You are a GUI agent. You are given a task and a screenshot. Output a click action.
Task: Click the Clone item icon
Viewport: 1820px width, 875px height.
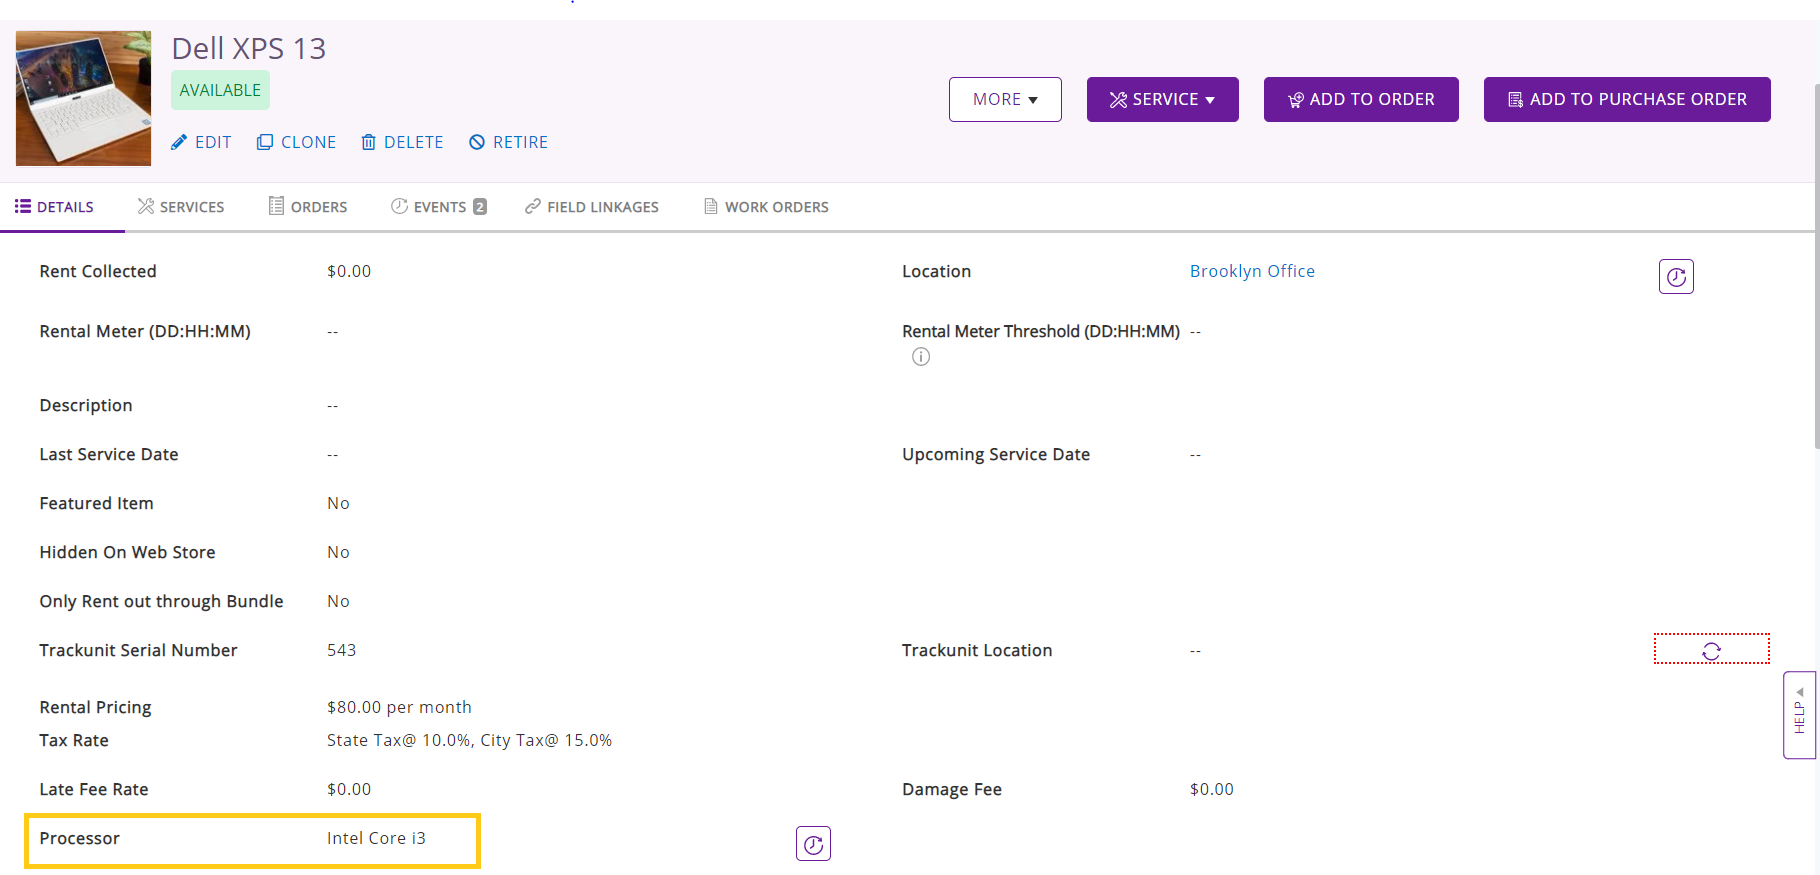pyautogui.click(x=265, y=142)
